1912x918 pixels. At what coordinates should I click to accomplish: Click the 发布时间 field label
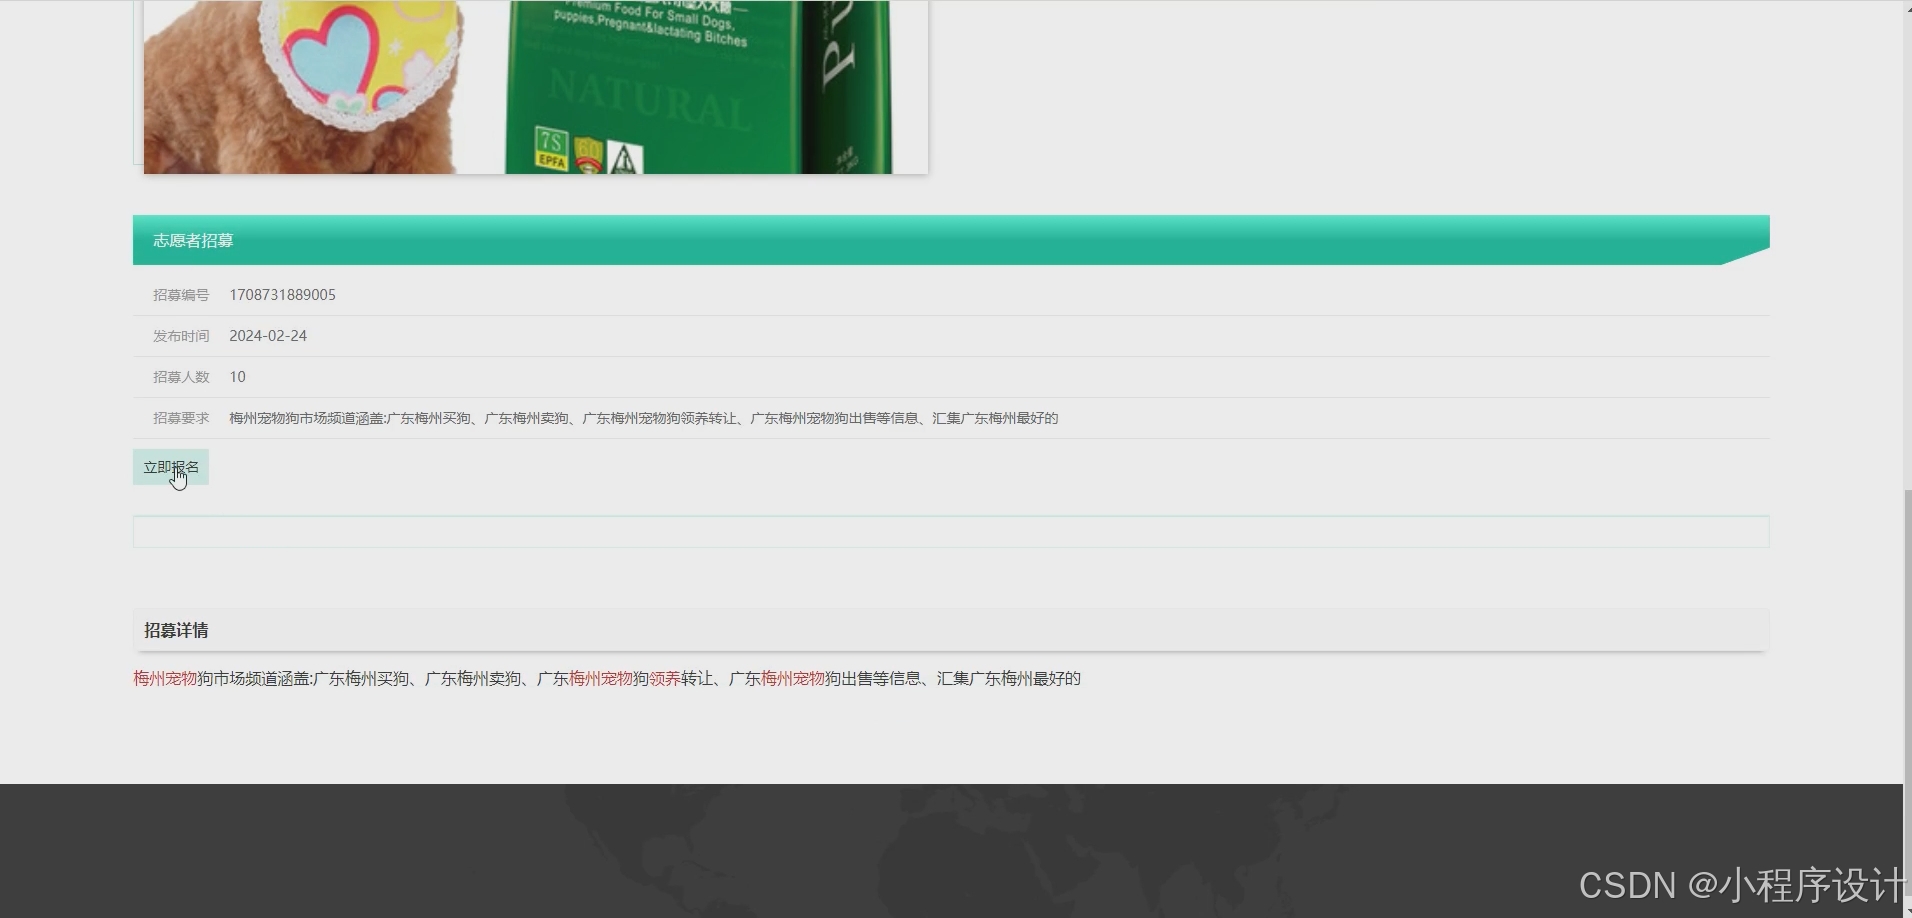coord(181,336)
